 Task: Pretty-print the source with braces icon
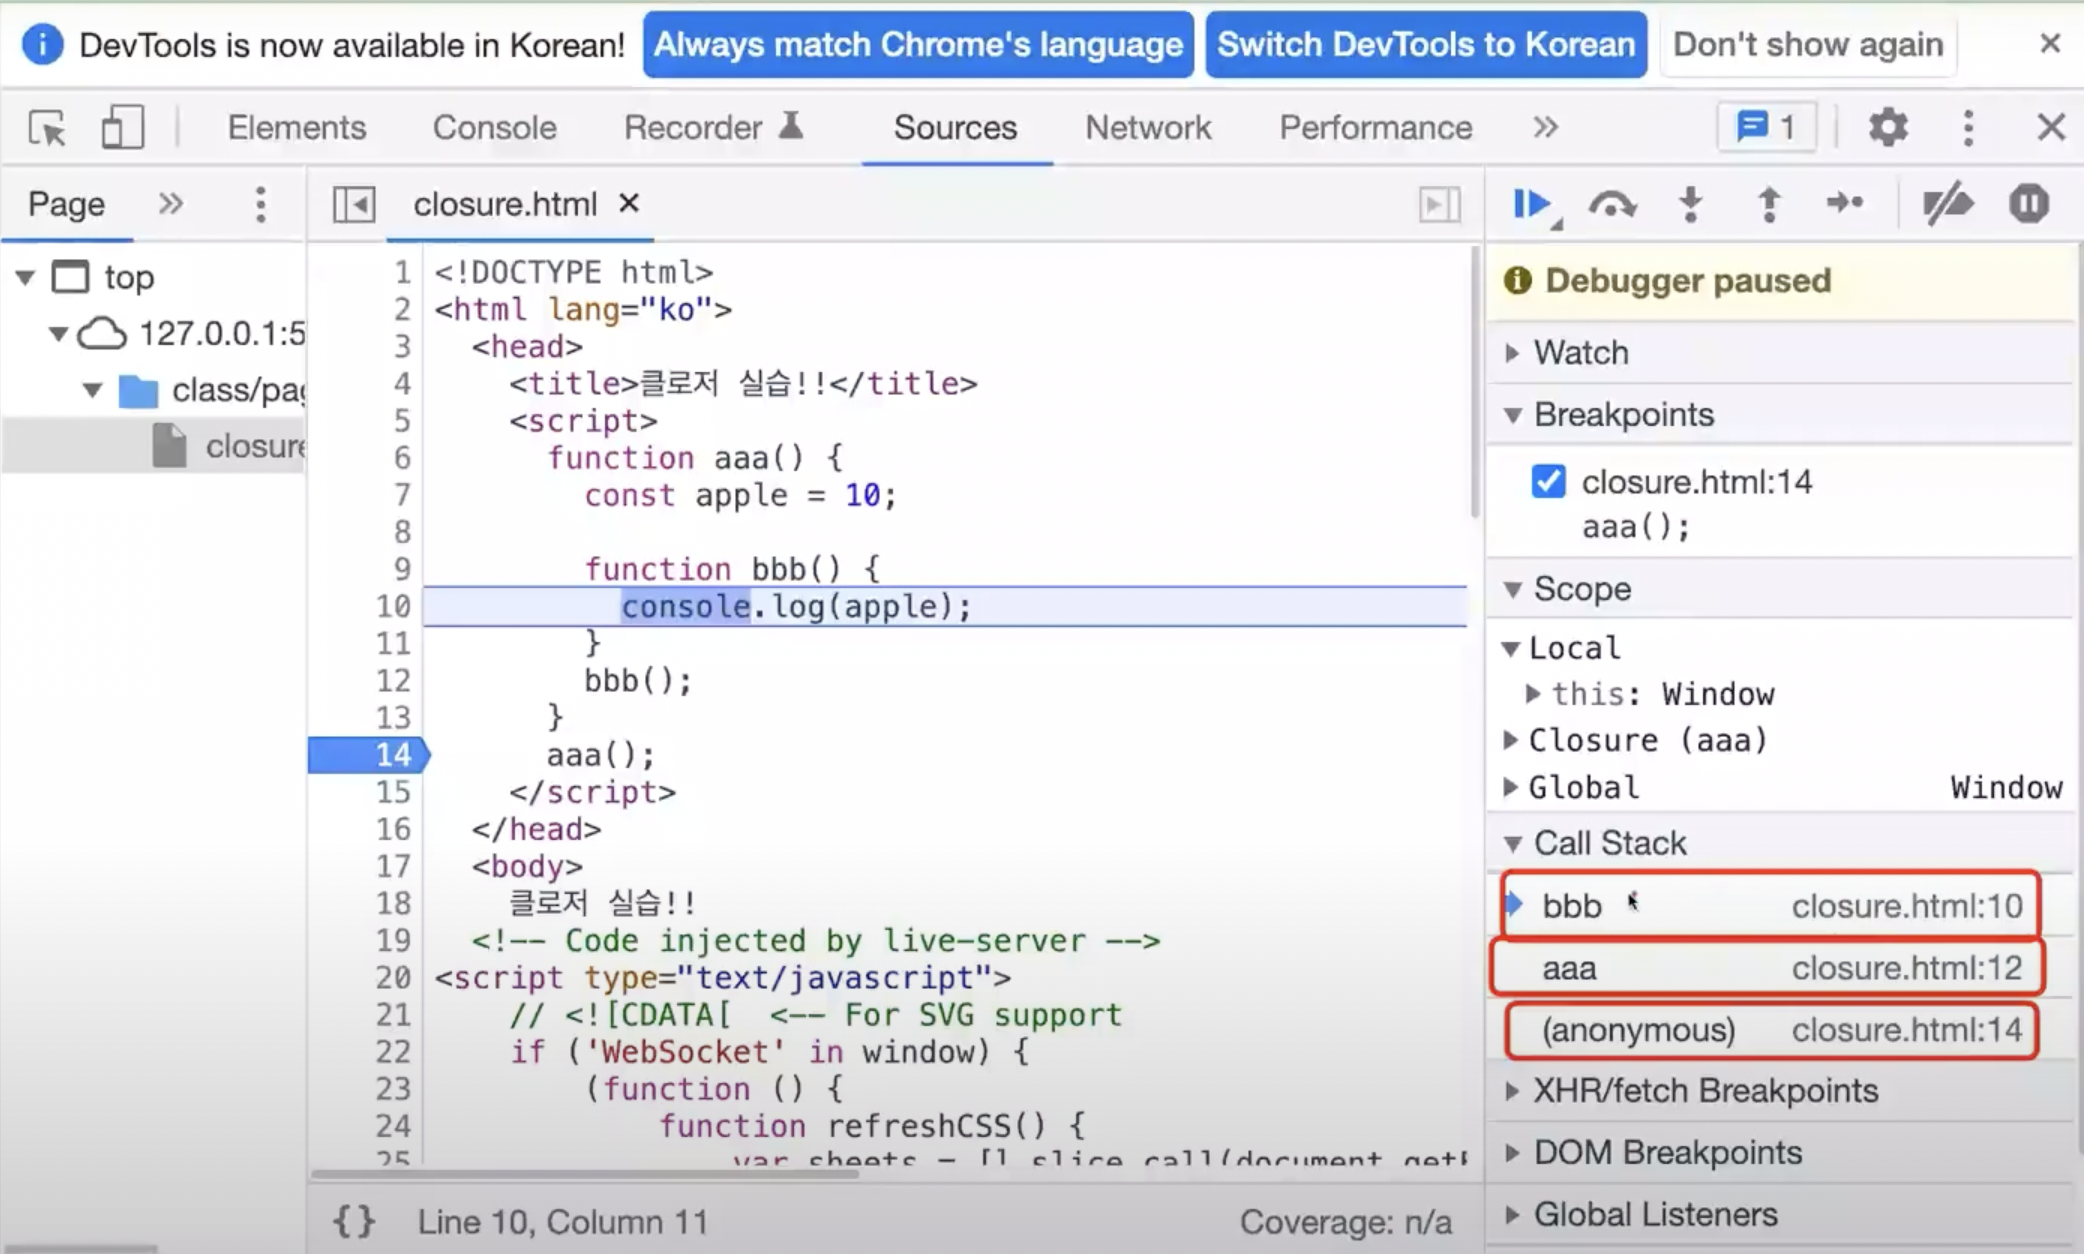pos(354,1221)
